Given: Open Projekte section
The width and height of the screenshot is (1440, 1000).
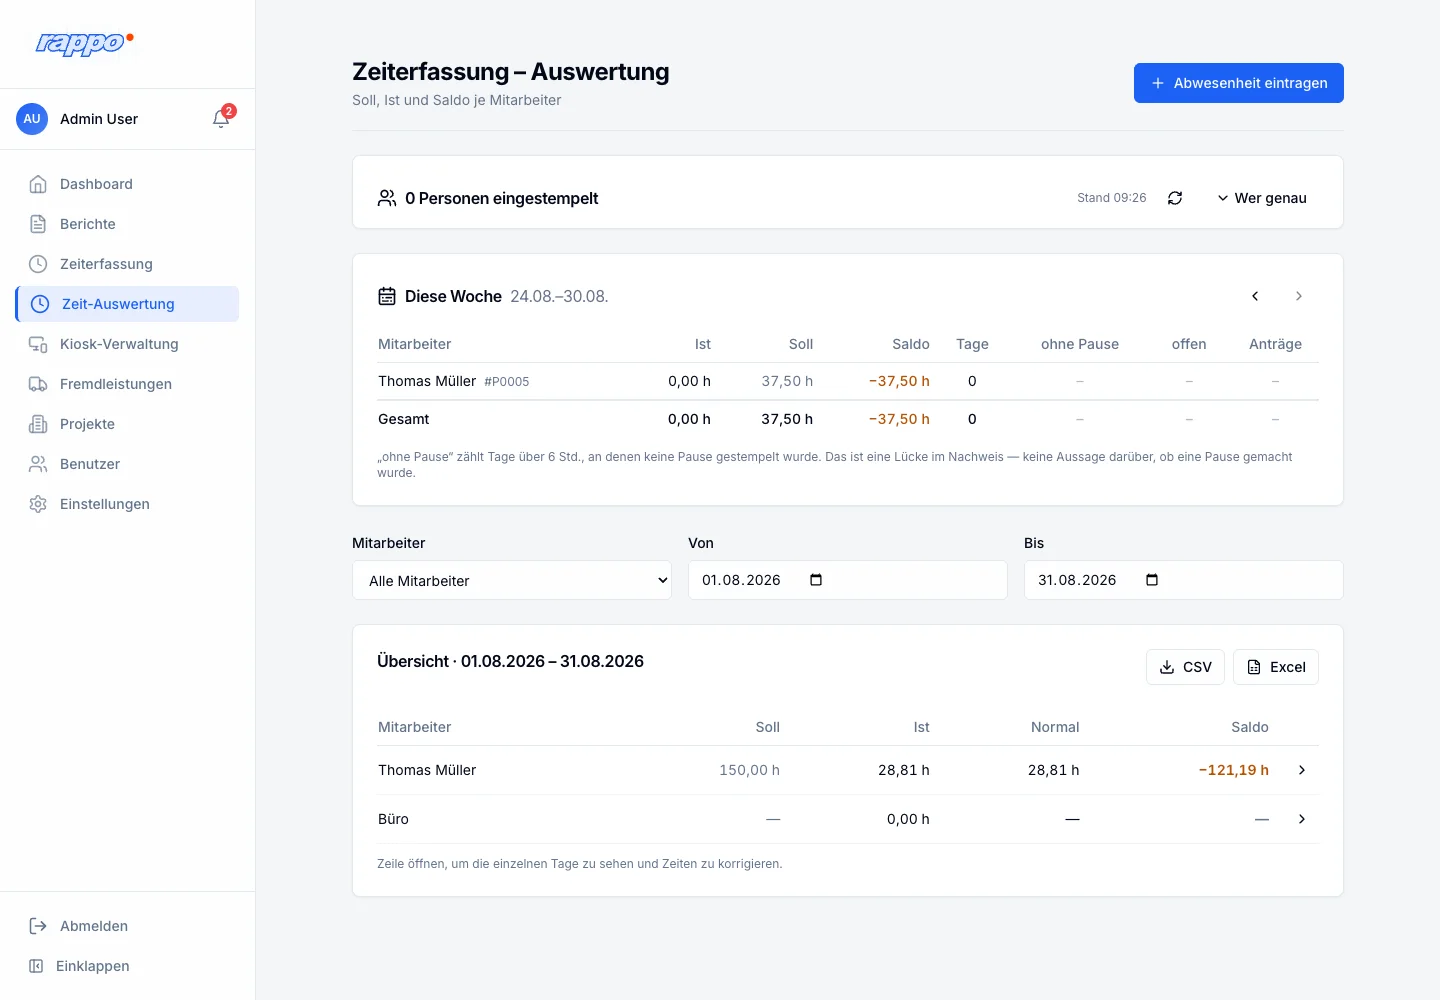Looking at the screenshot, I should coord(127,424).
